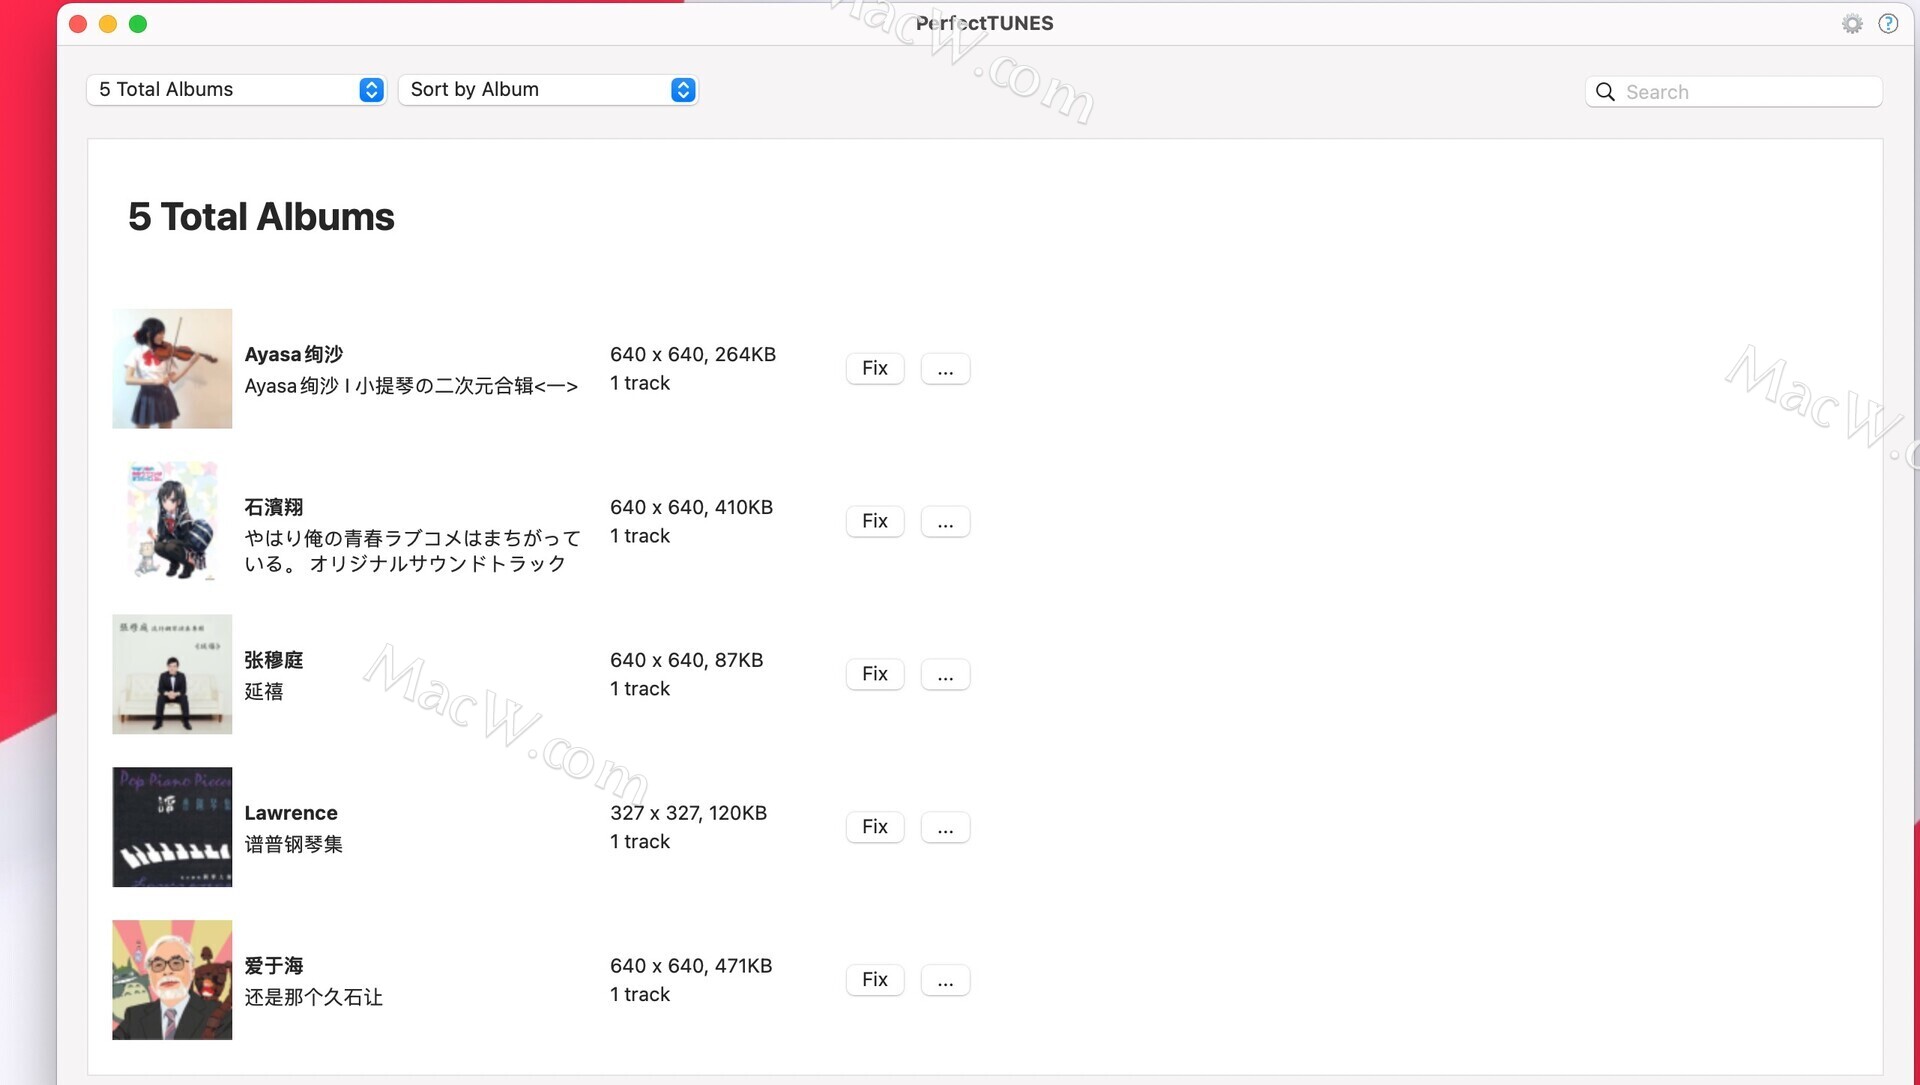Click the search magnifier icon

(1605, 92)
